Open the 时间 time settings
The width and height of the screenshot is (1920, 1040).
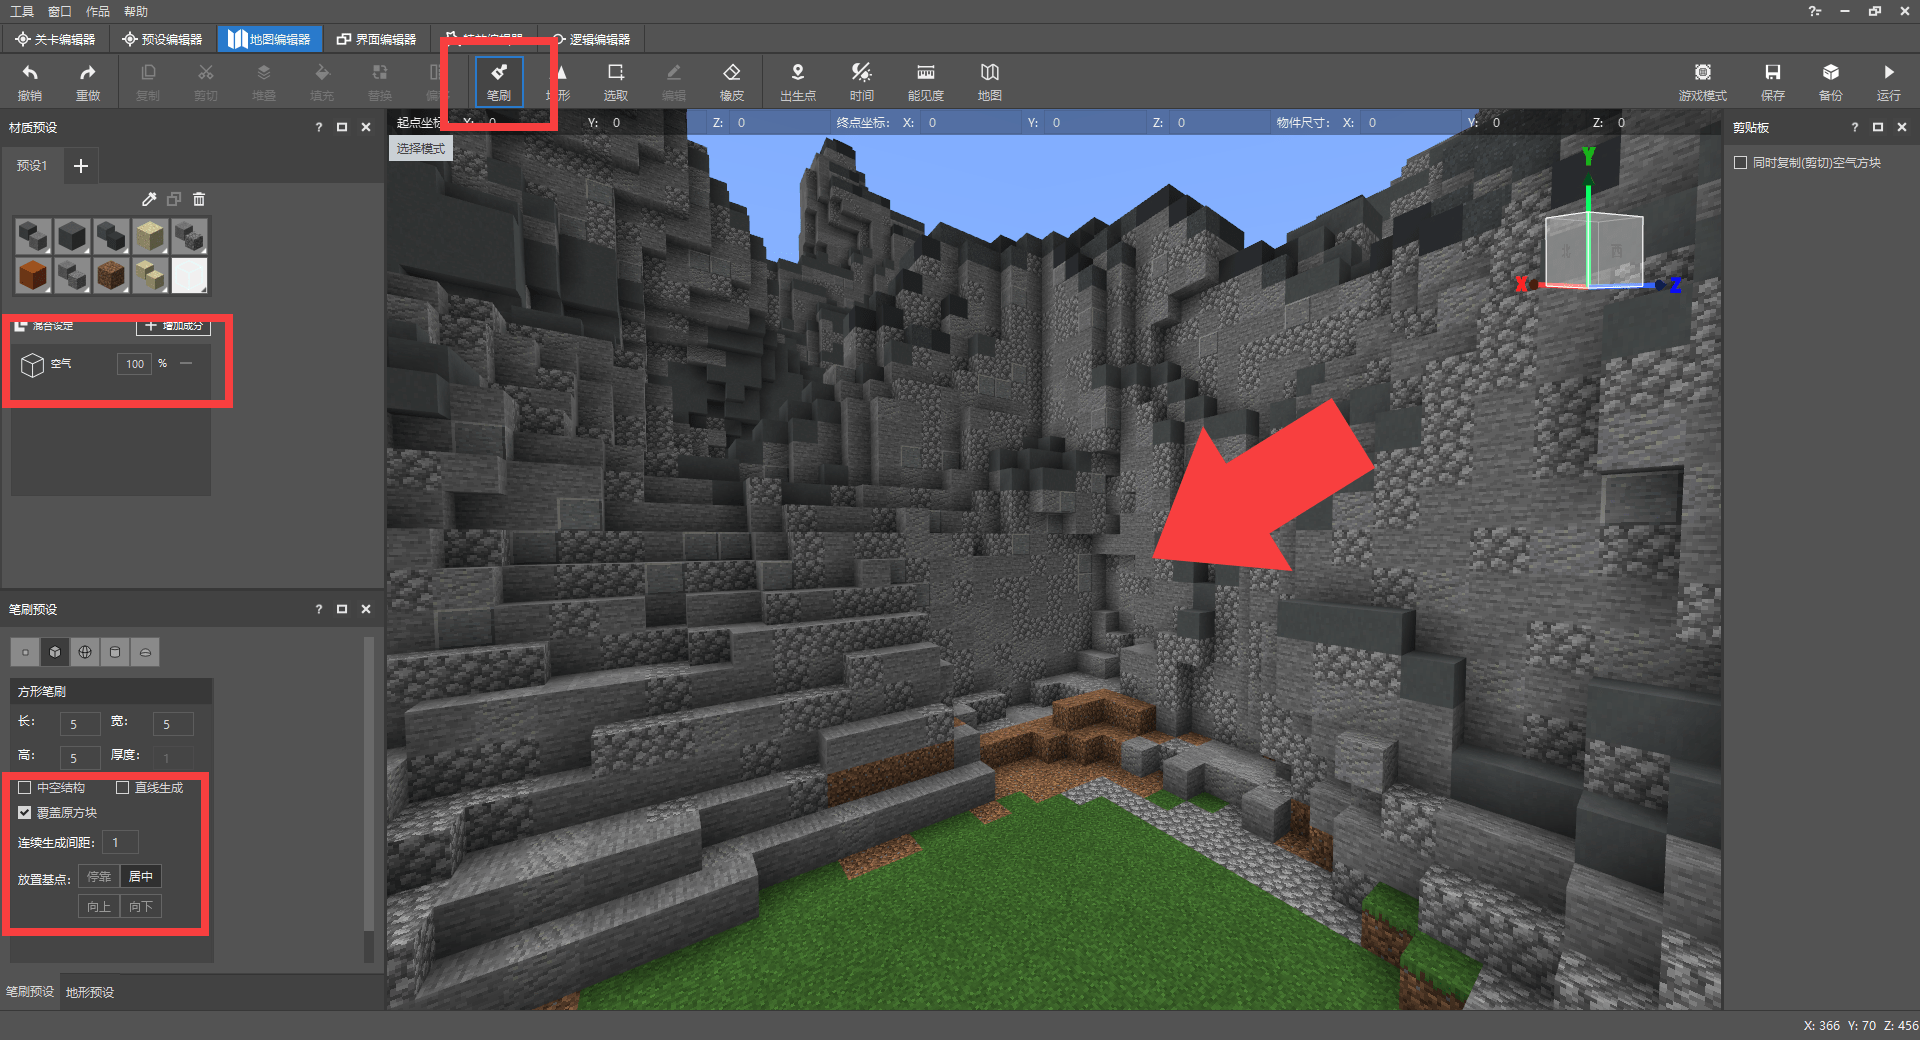pos(862,81)
